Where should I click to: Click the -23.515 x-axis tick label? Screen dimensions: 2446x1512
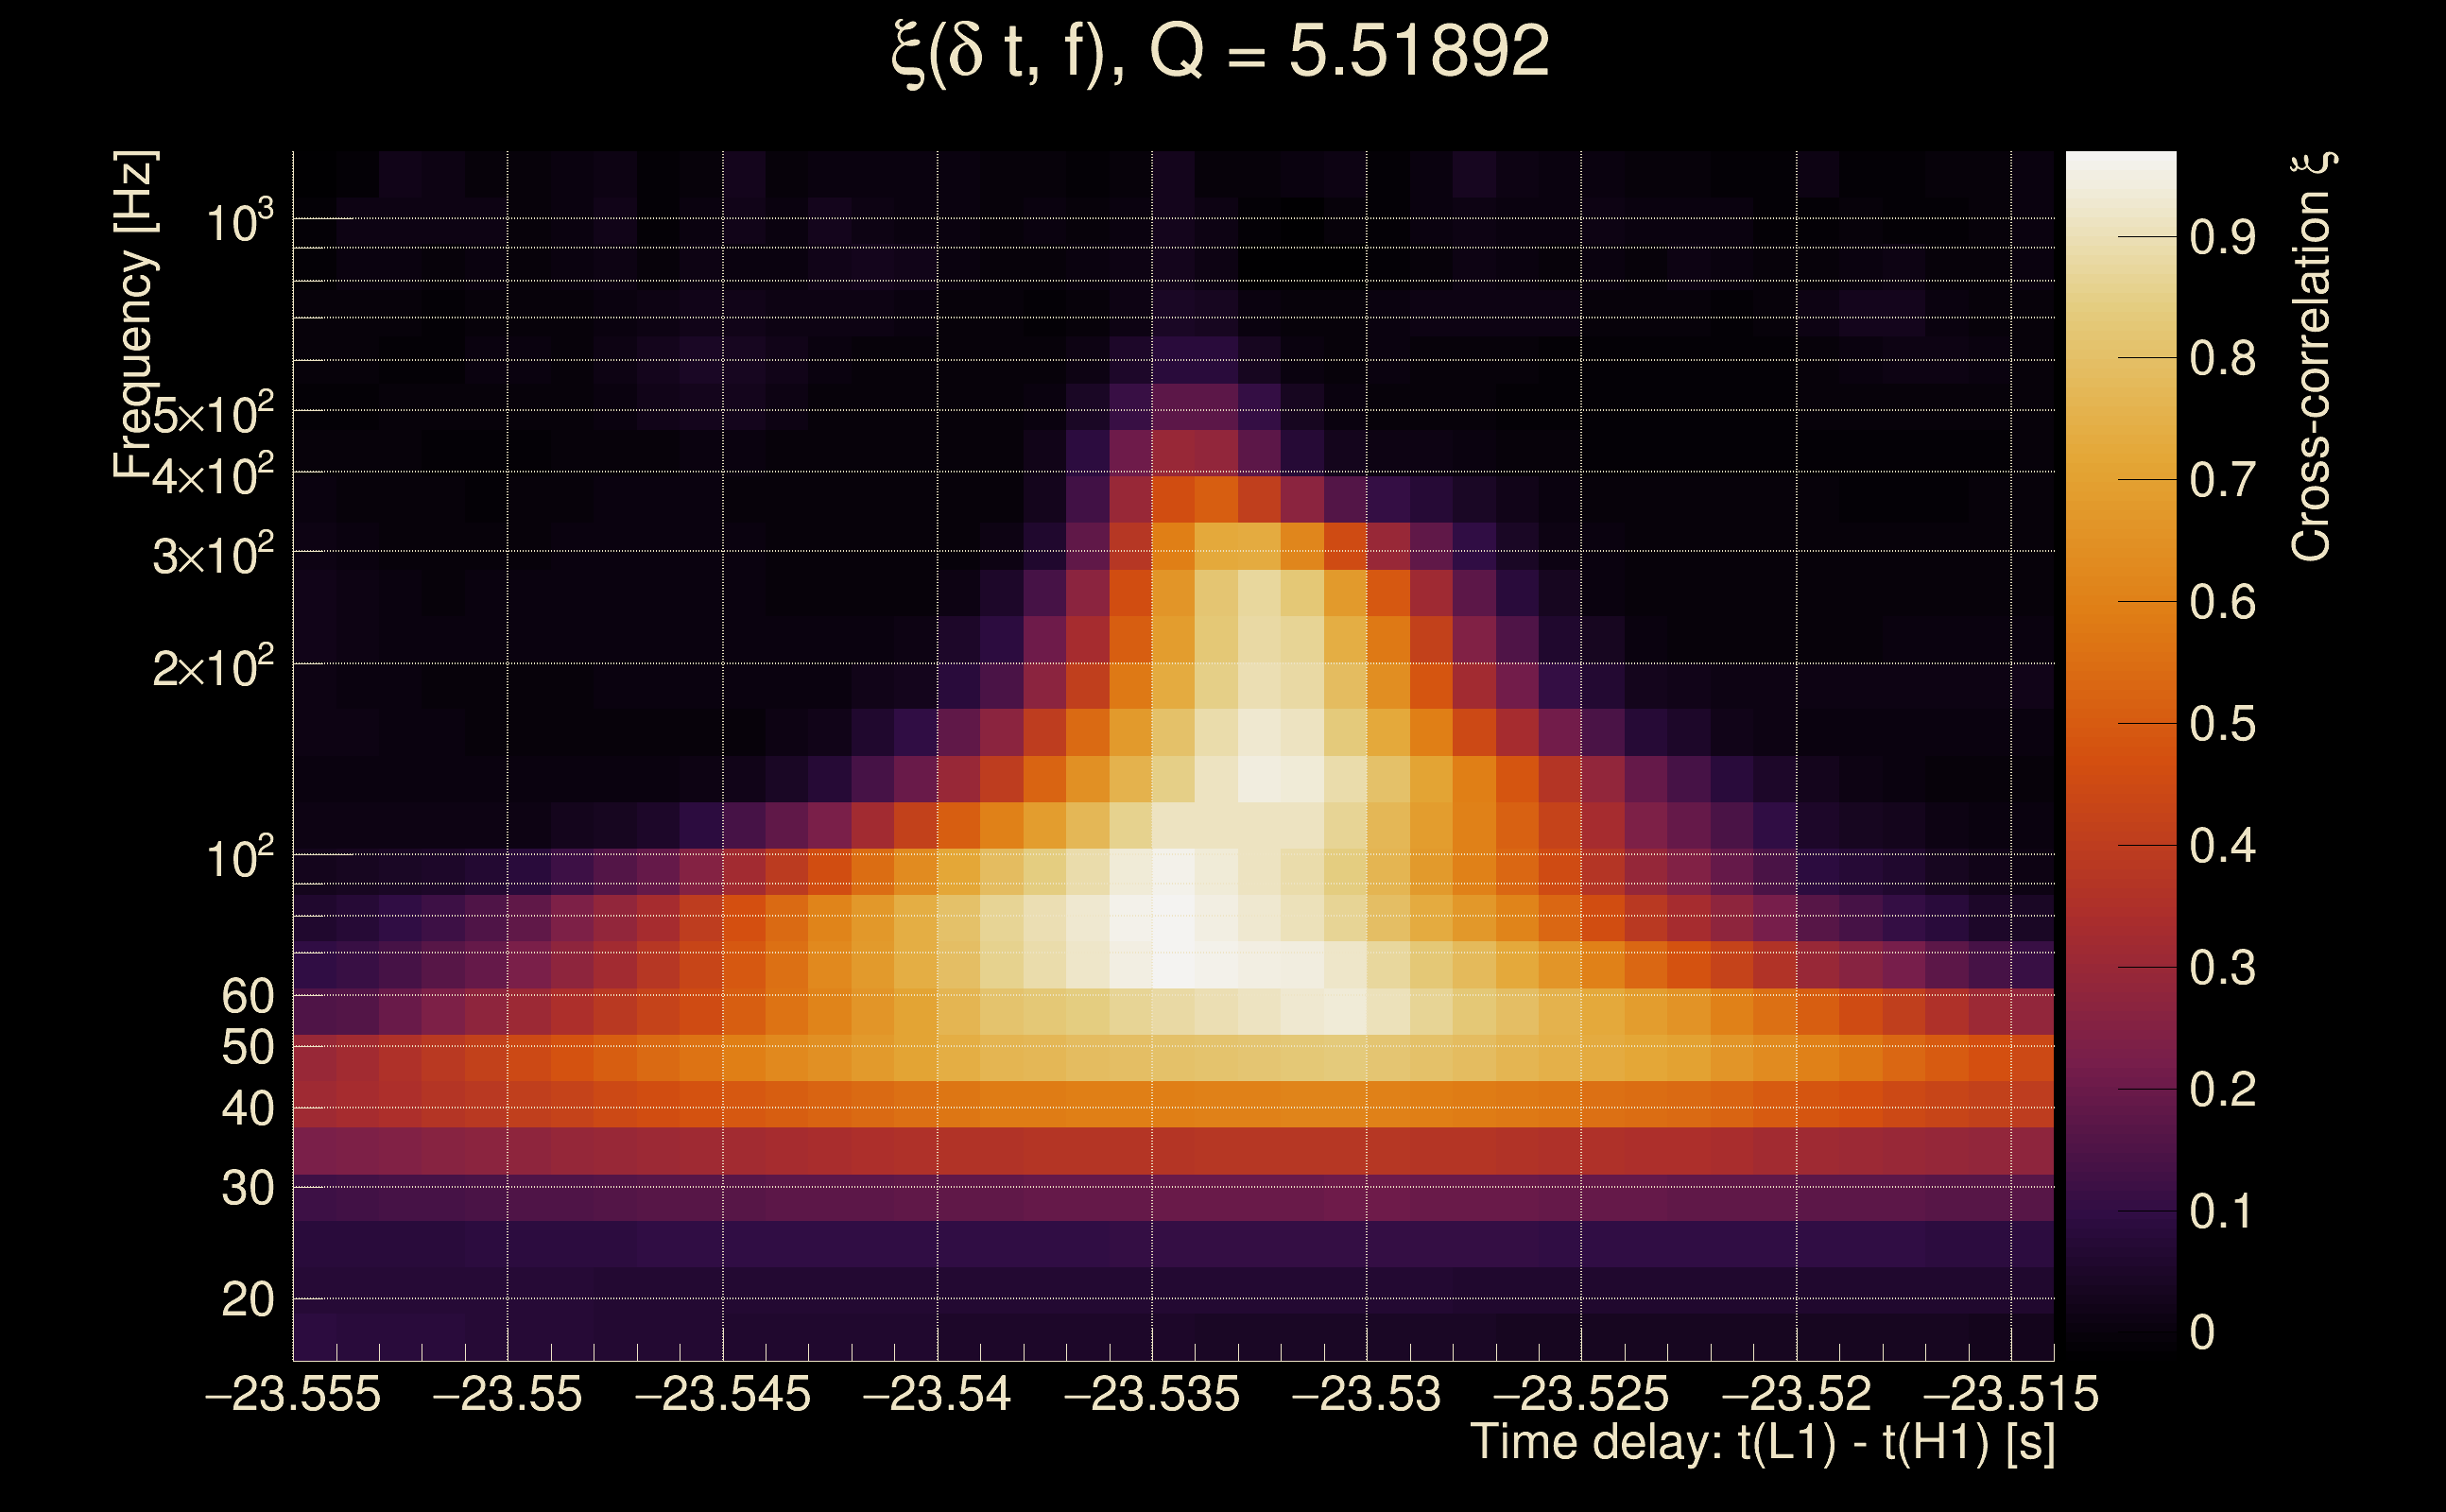(2010, 1395)
